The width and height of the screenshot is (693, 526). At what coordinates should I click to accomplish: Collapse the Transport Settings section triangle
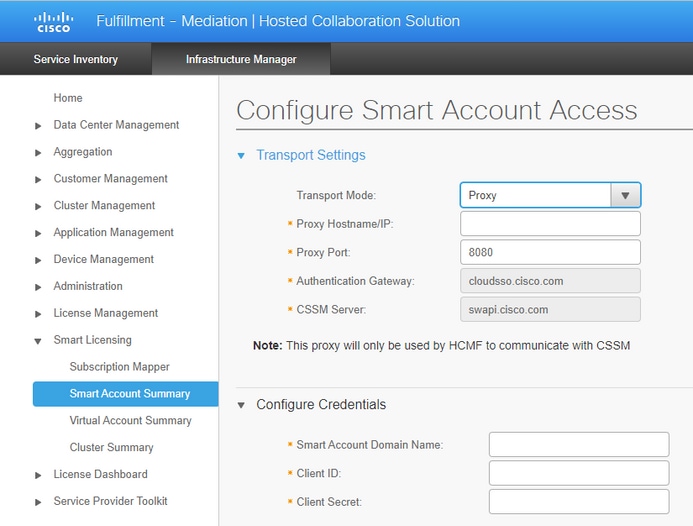tap(241, 156)
